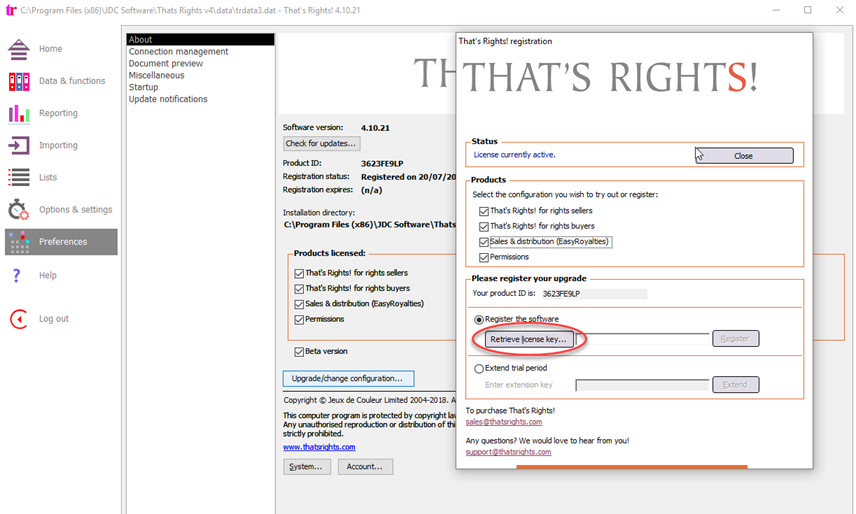Open the Lists icon

pyautogui.click(x=19, y=177)
